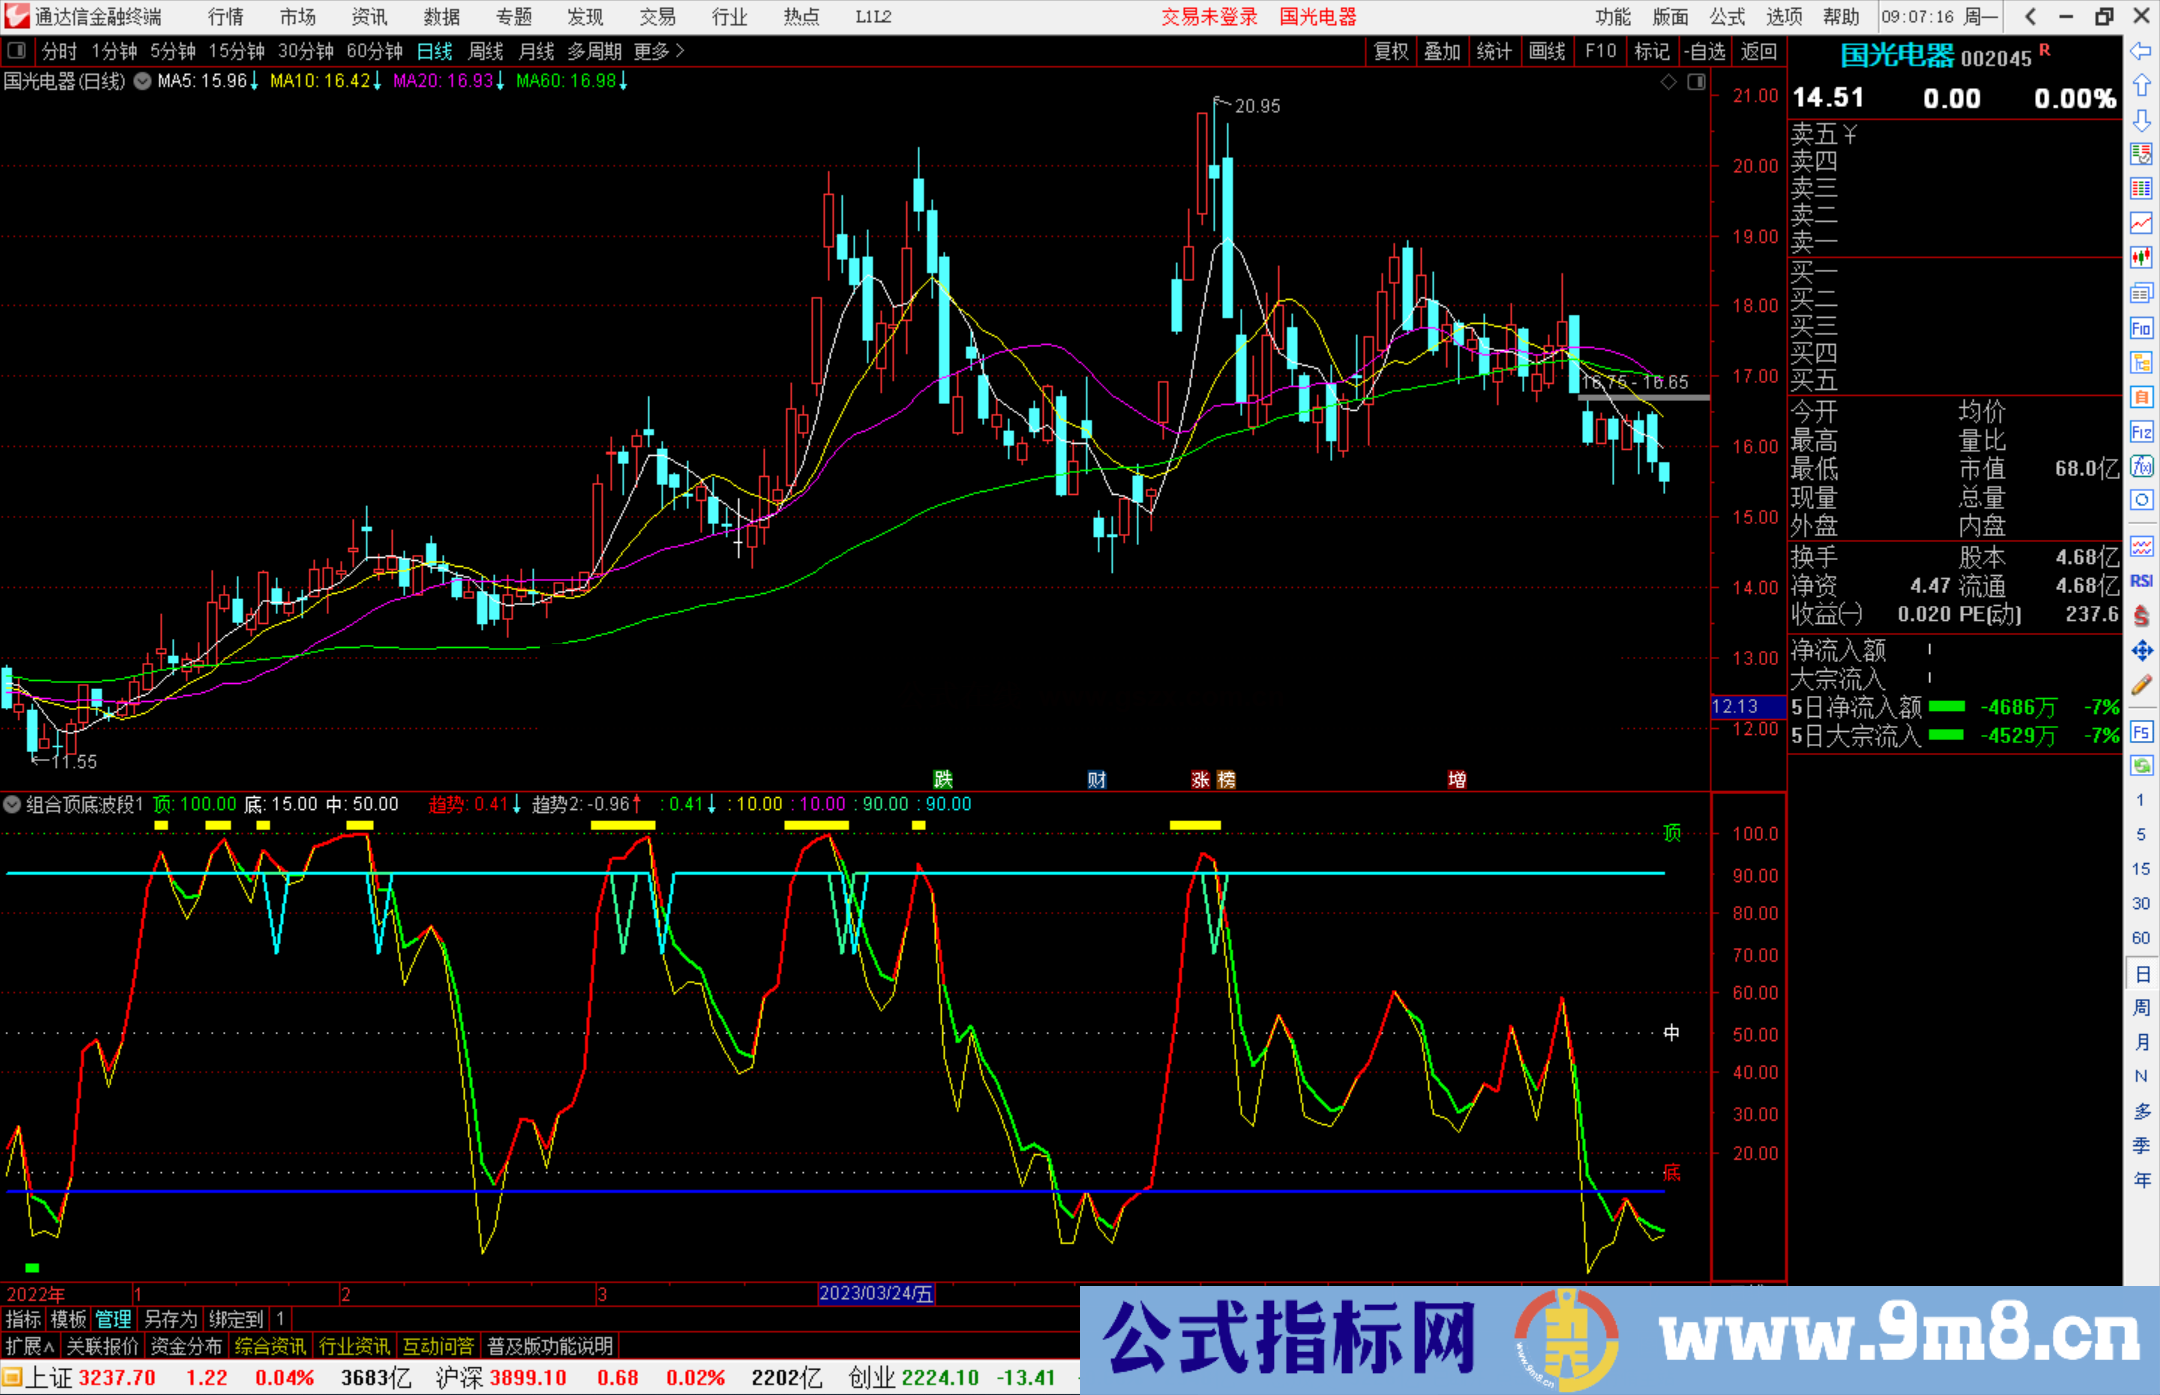The image size is (2160, 1395).
Task: Switch to the 周线 weekly tab
Action: (487, 51)
